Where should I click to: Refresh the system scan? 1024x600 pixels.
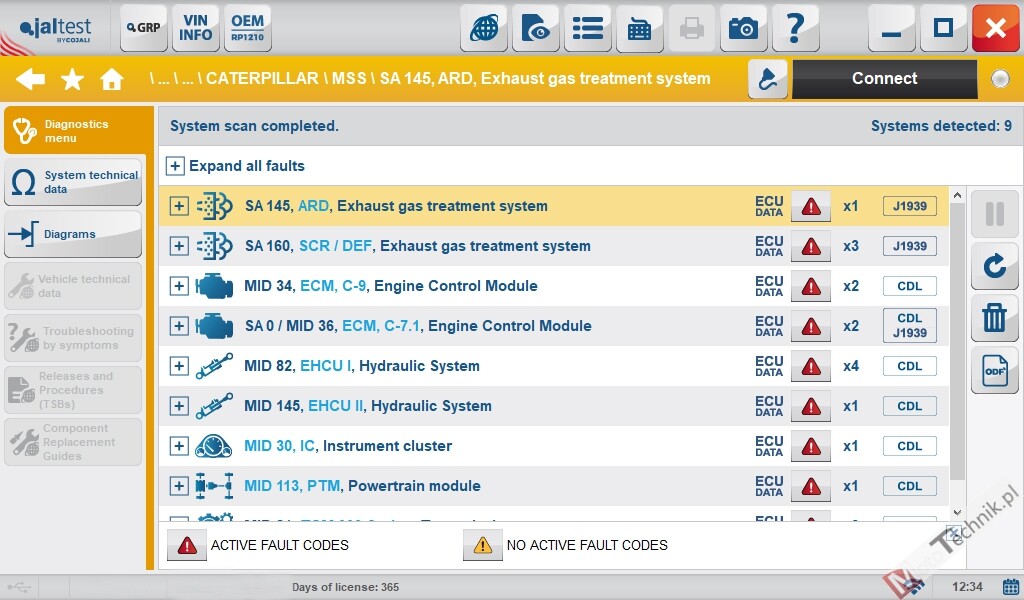pyautogui.click(x=995, y=266)
